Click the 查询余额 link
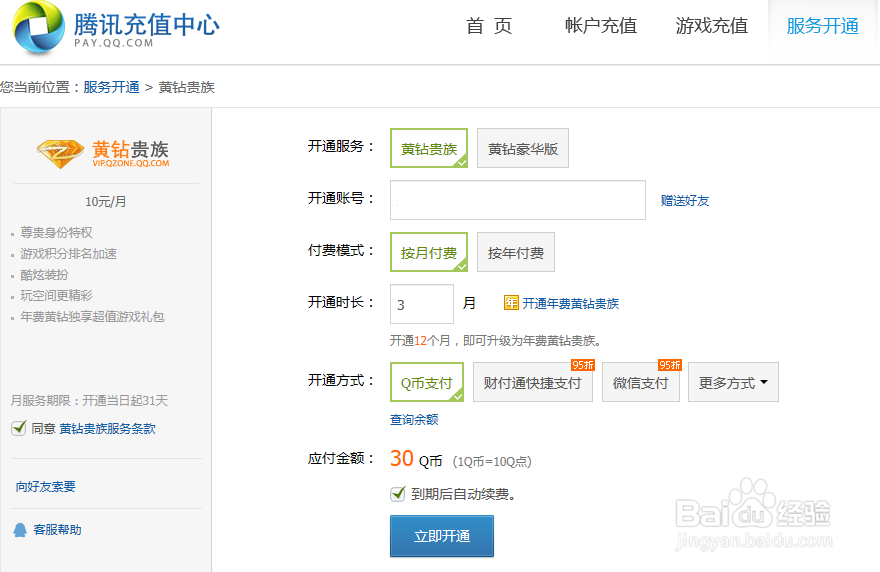The height and width of the screenshot is (572, 880). tap(414, 419)
